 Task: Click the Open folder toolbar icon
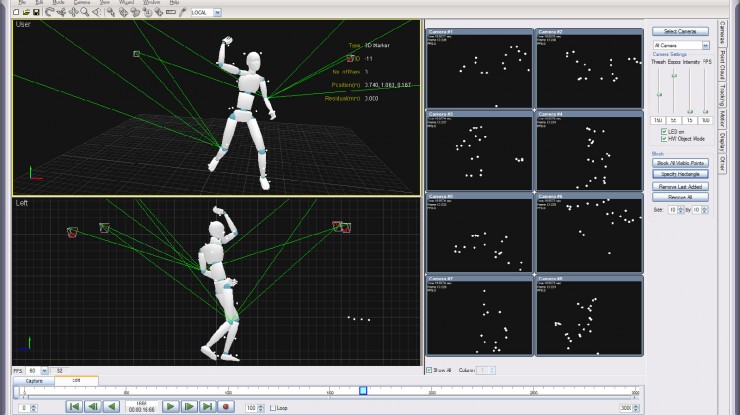tap(26, 12)
